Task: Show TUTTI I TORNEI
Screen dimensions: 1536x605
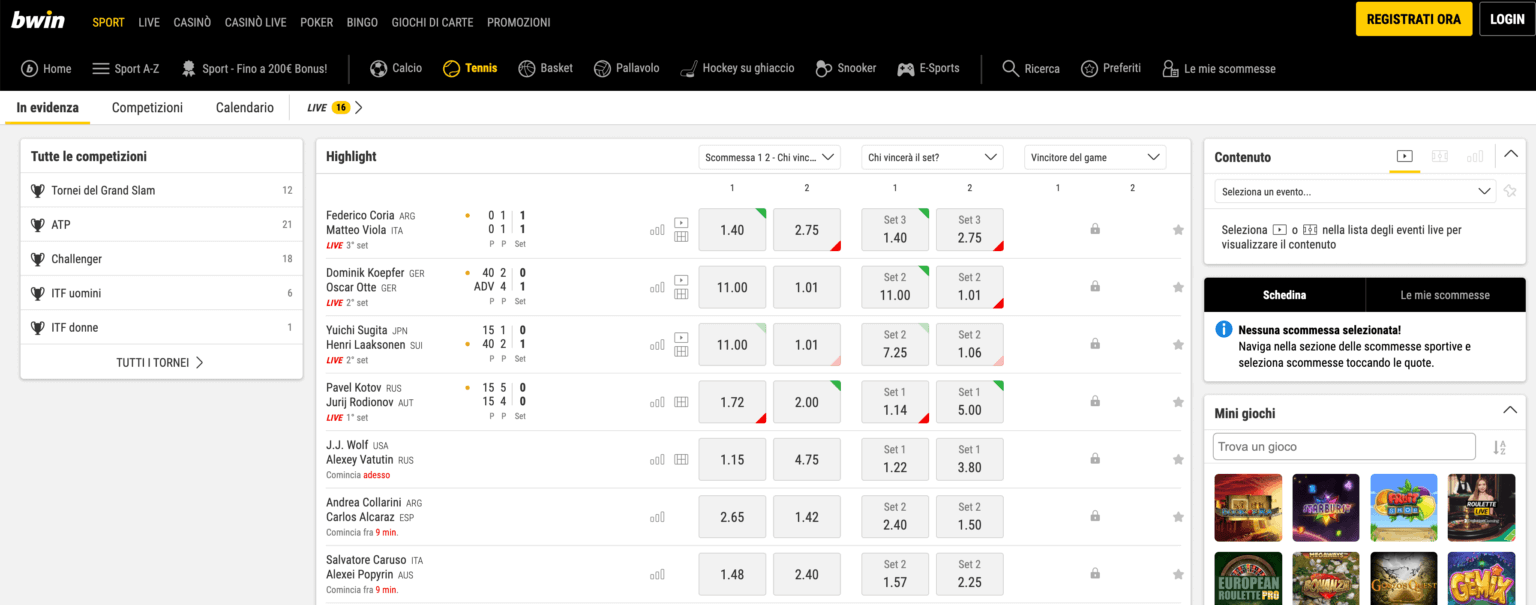Action: click(x=160, y=363)
